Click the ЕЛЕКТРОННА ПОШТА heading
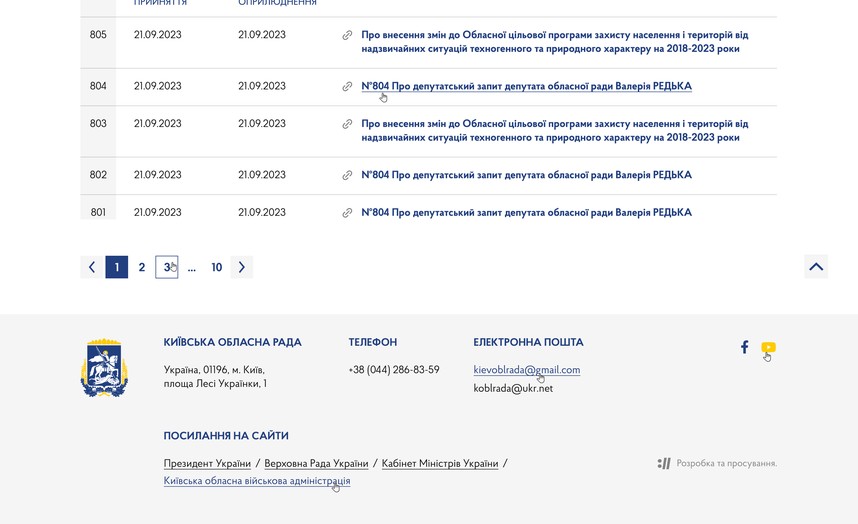 point(528,342)
